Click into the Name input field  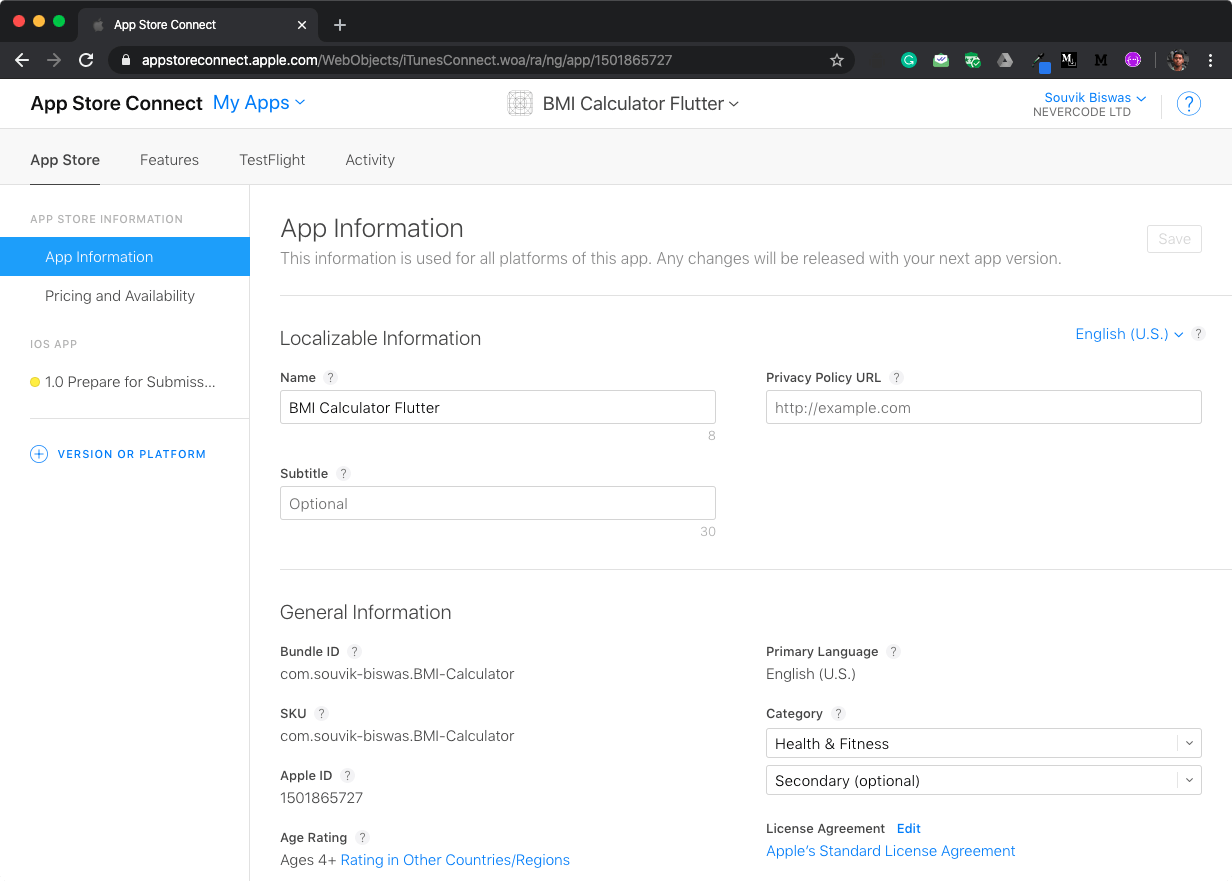click(498, 408)
